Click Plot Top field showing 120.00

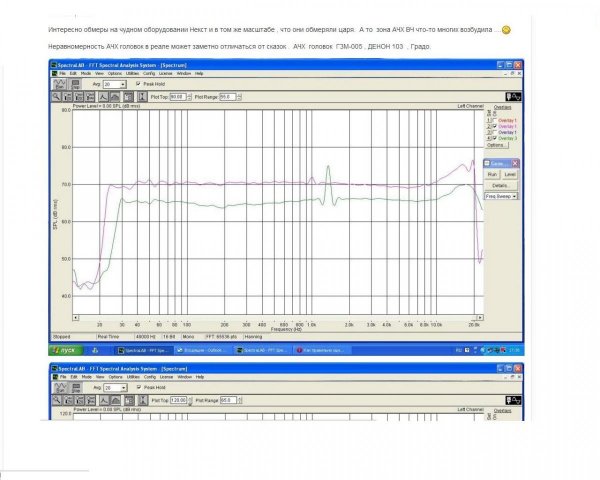click(x=179, y=400)
